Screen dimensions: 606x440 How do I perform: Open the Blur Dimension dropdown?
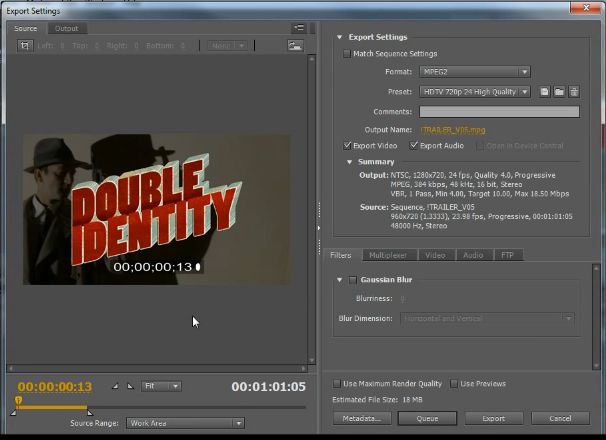487,319
